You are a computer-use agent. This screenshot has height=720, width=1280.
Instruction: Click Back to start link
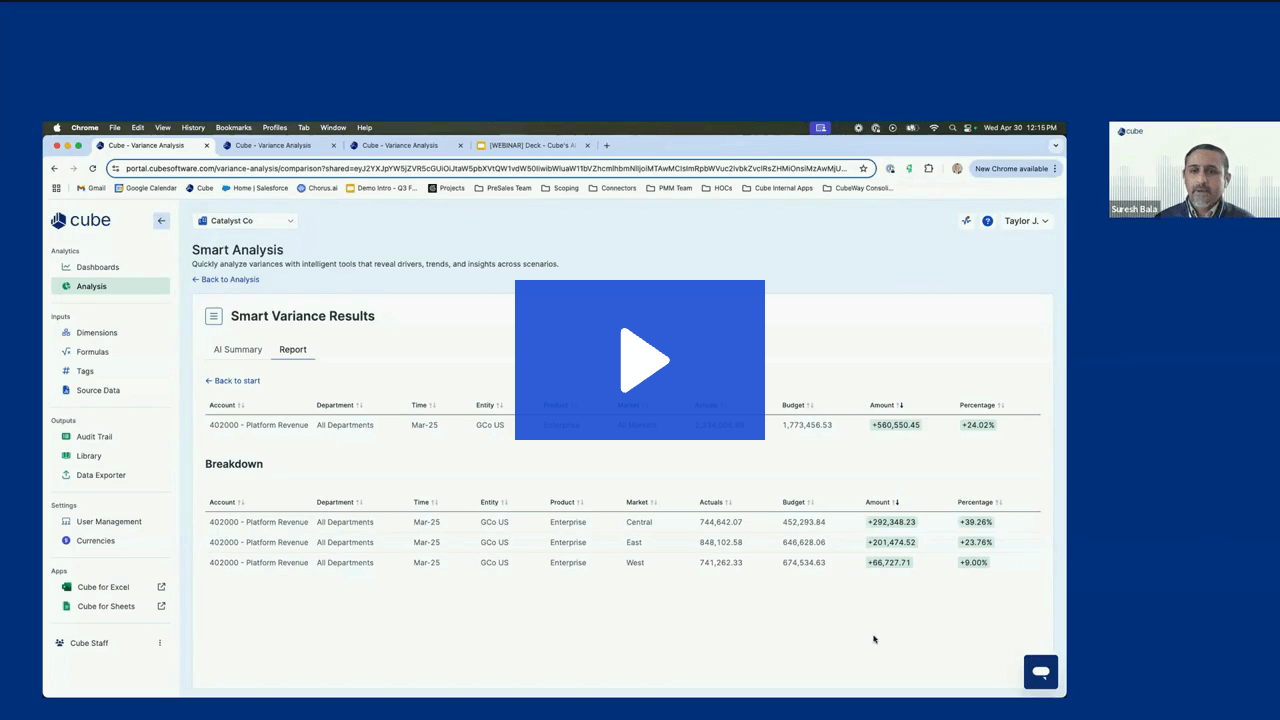[233, 381]
